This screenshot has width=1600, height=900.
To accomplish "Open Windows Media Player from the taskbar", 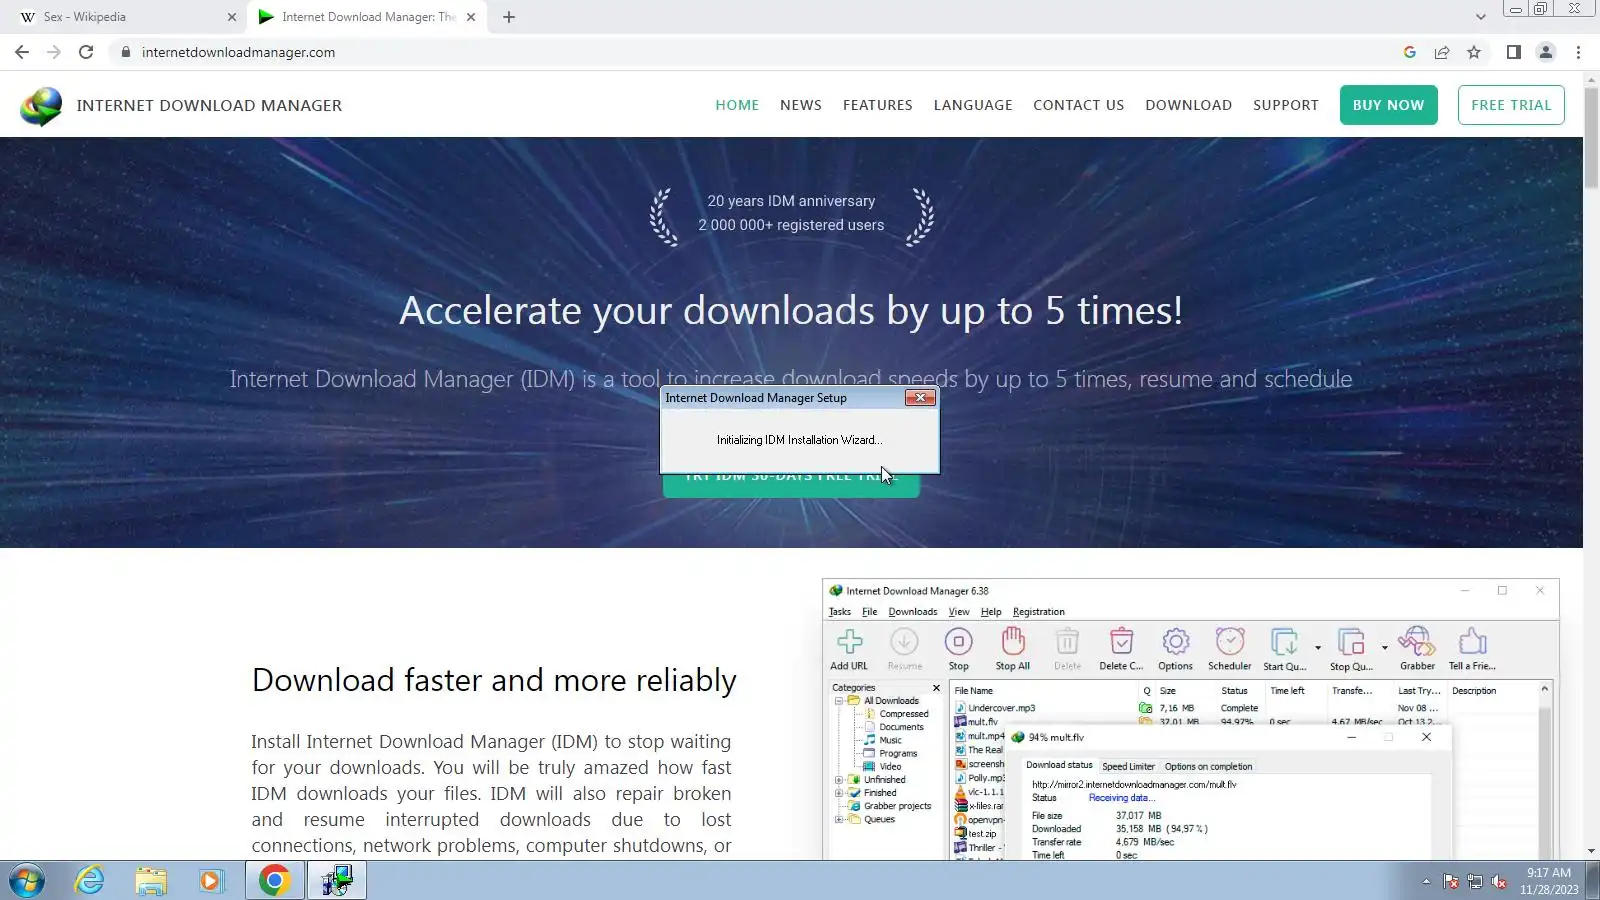I will [x=211, y=881].
